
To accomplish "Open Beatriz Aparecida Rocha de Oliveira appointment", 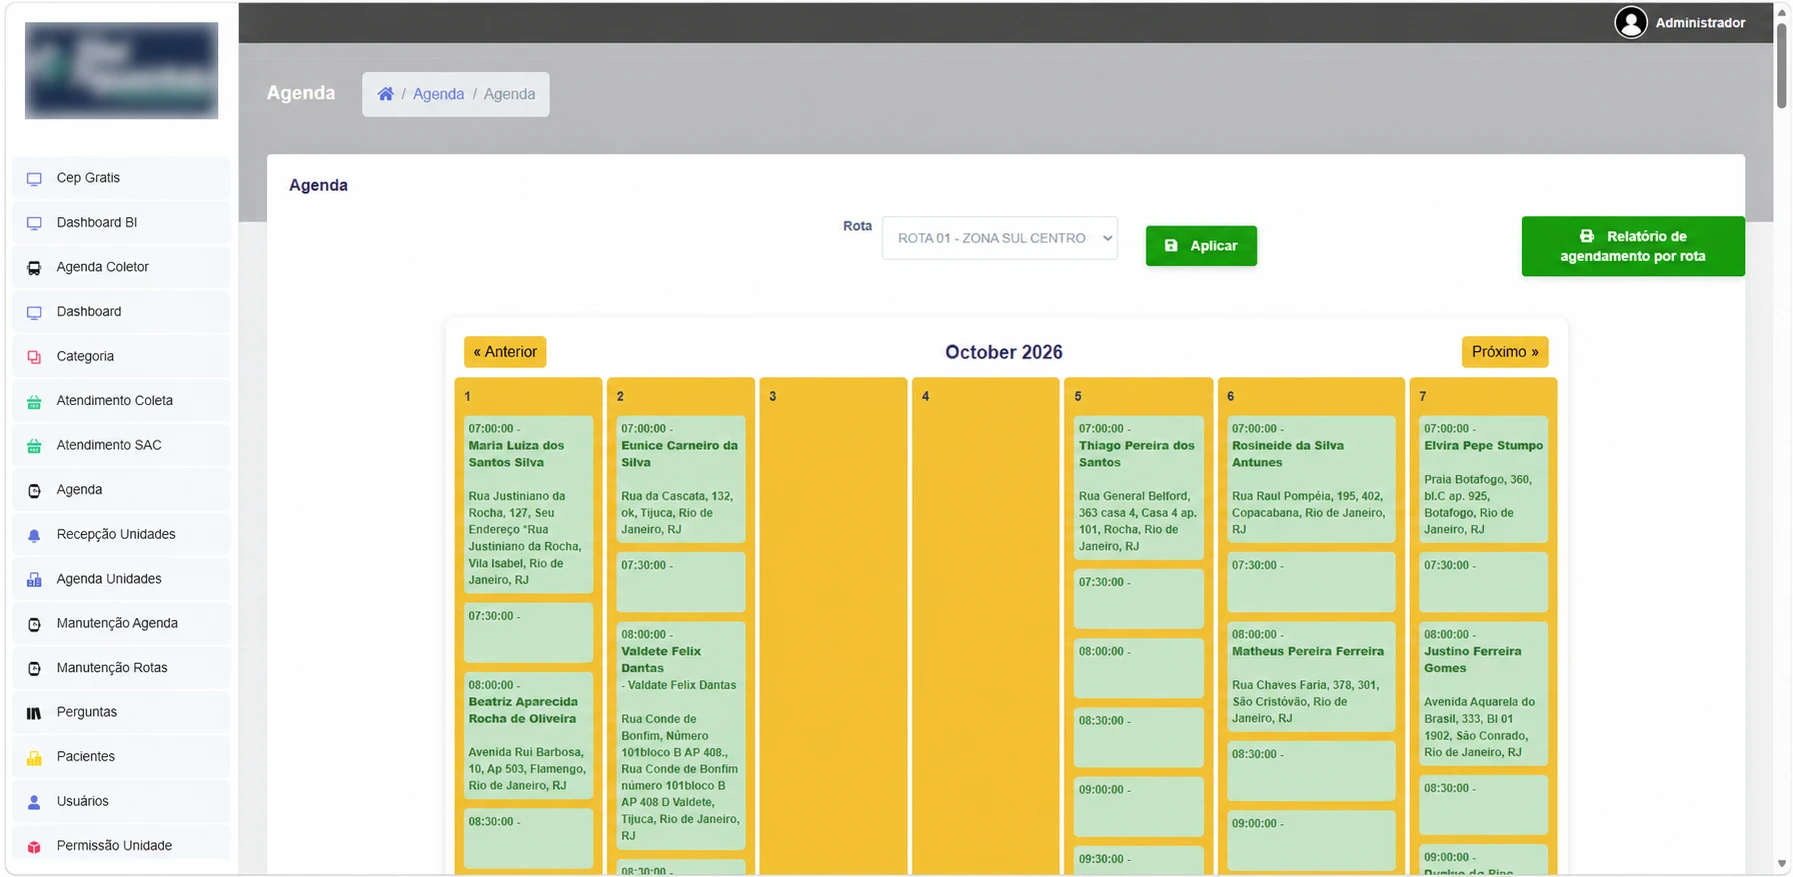I will (x=528, y=735).
